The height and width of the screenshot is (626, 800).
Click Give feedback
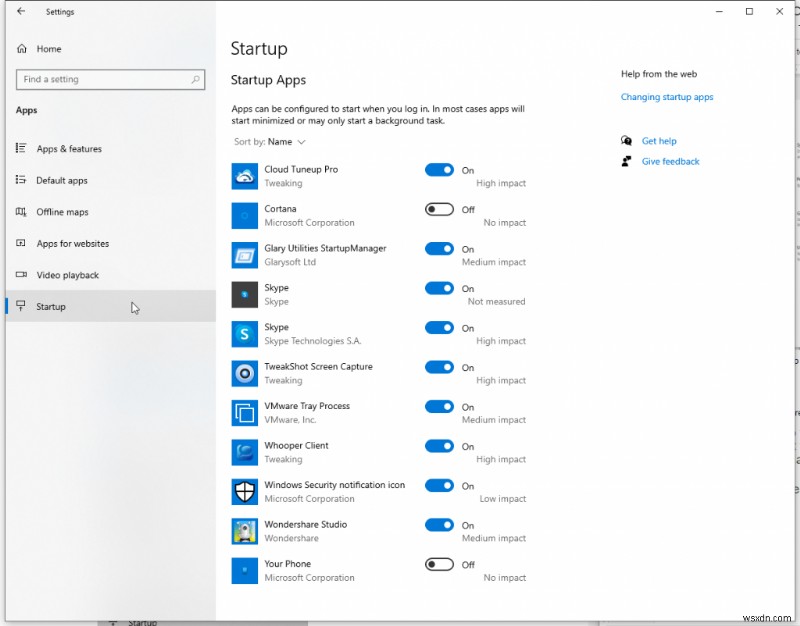pos(670,161)
